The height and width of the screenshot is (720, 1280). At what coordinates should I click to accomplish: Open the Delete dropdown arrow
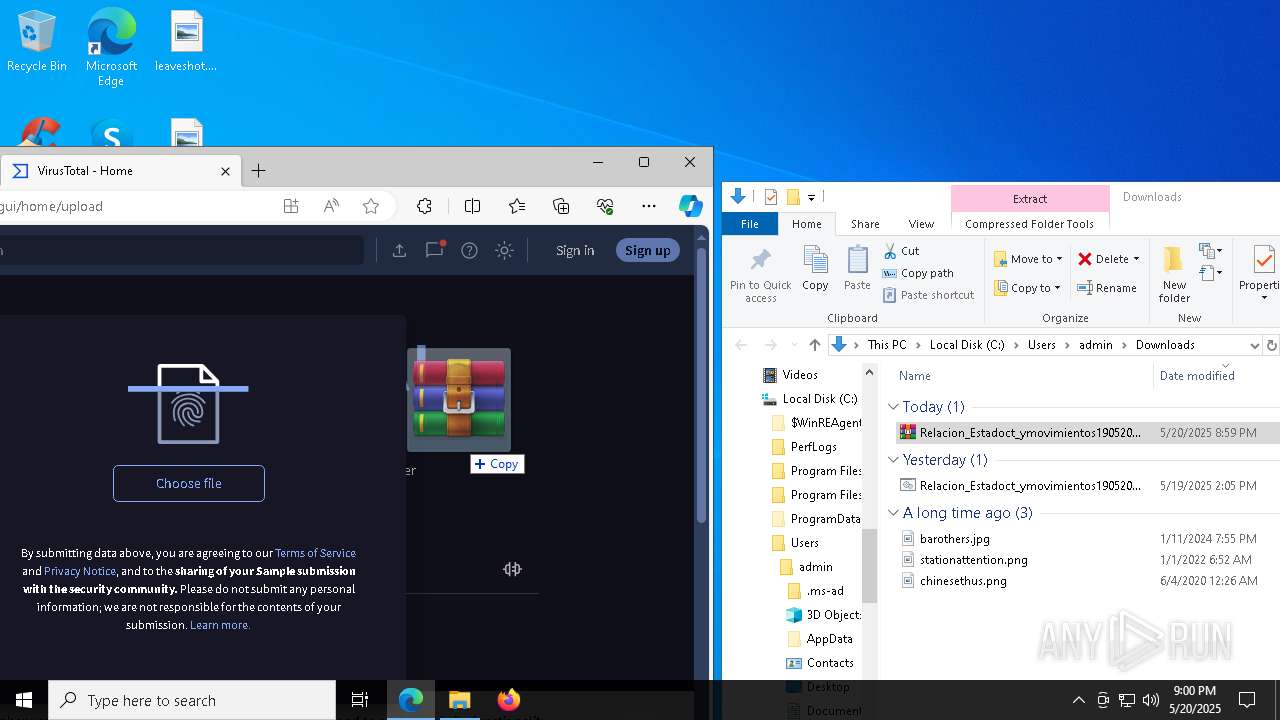pos(1136,259)
